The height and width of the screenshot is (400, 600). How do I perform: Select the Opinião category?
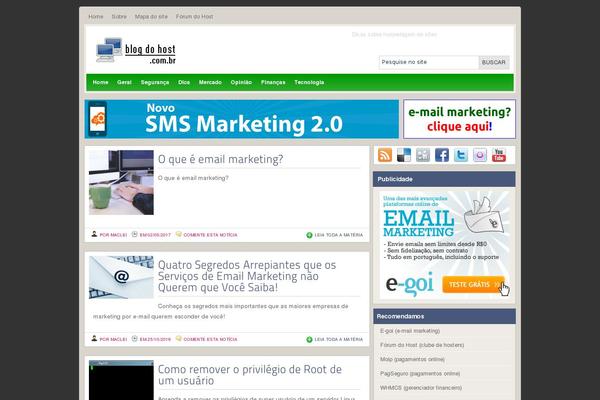coord(241,82)
